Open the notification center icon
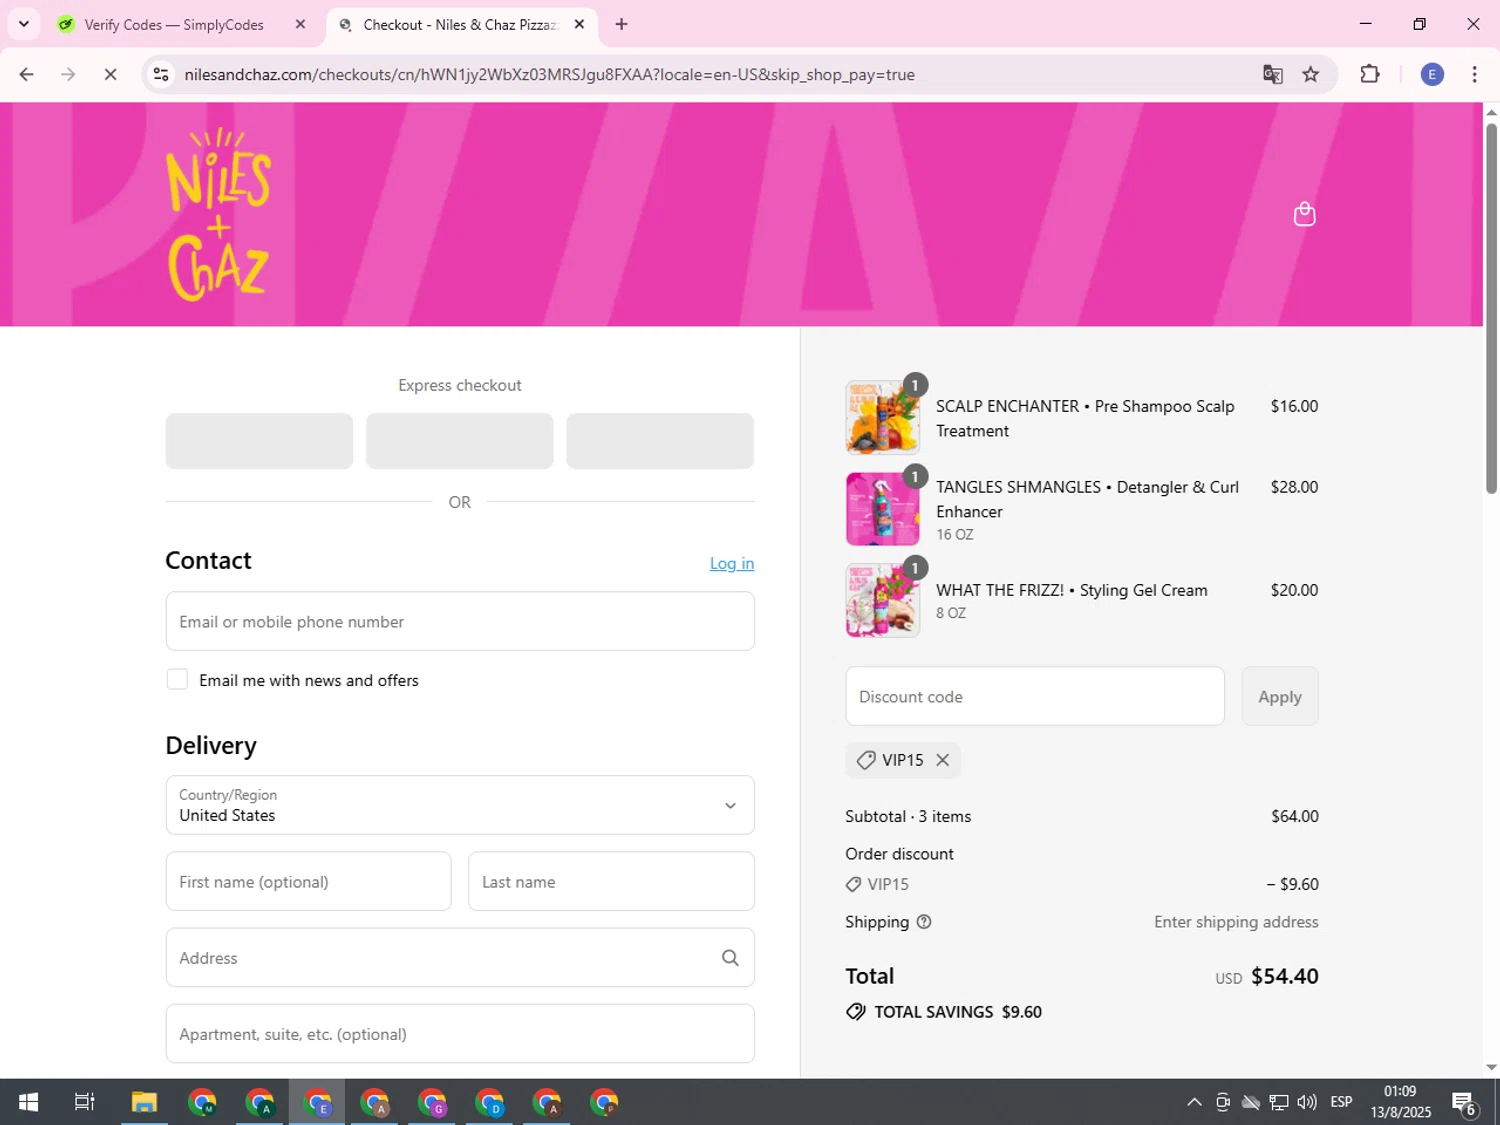The width and height of the screenshot is (1500, 1125). coord(1464,1102)
